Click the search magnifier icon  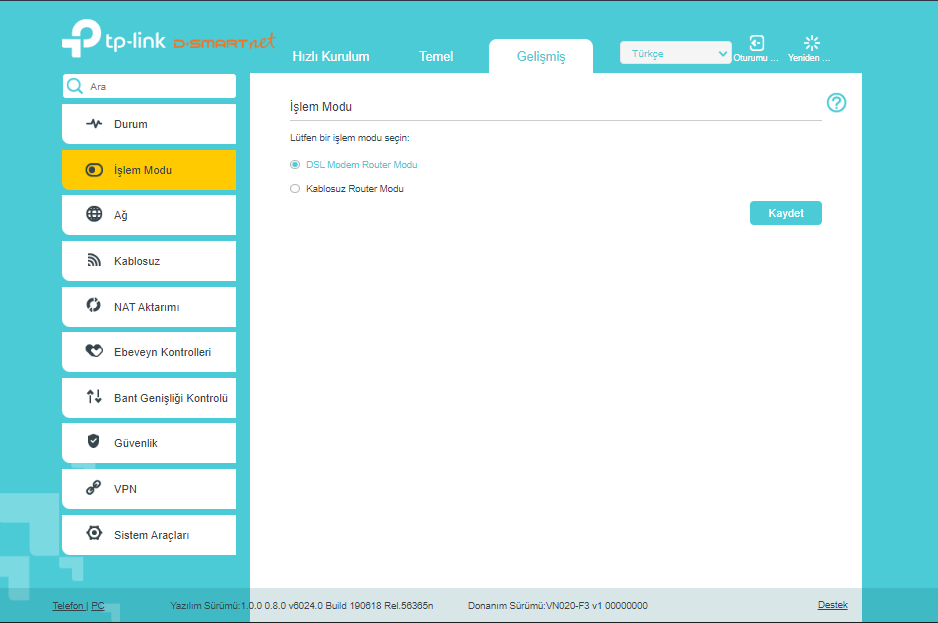click(75, 86)
